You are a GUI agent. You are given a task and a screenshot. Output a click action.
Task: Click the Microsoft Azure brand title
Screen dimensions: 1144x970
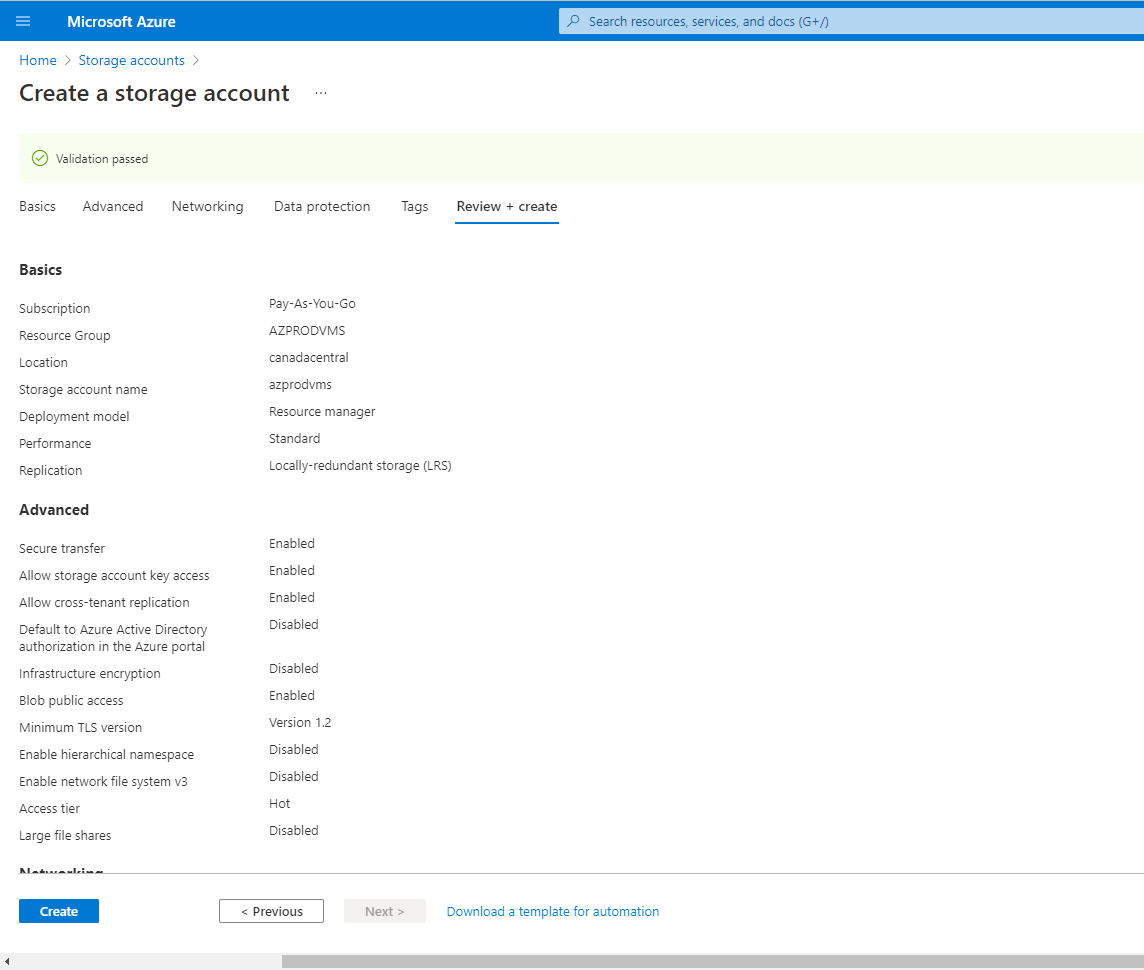tap(121, 22)
